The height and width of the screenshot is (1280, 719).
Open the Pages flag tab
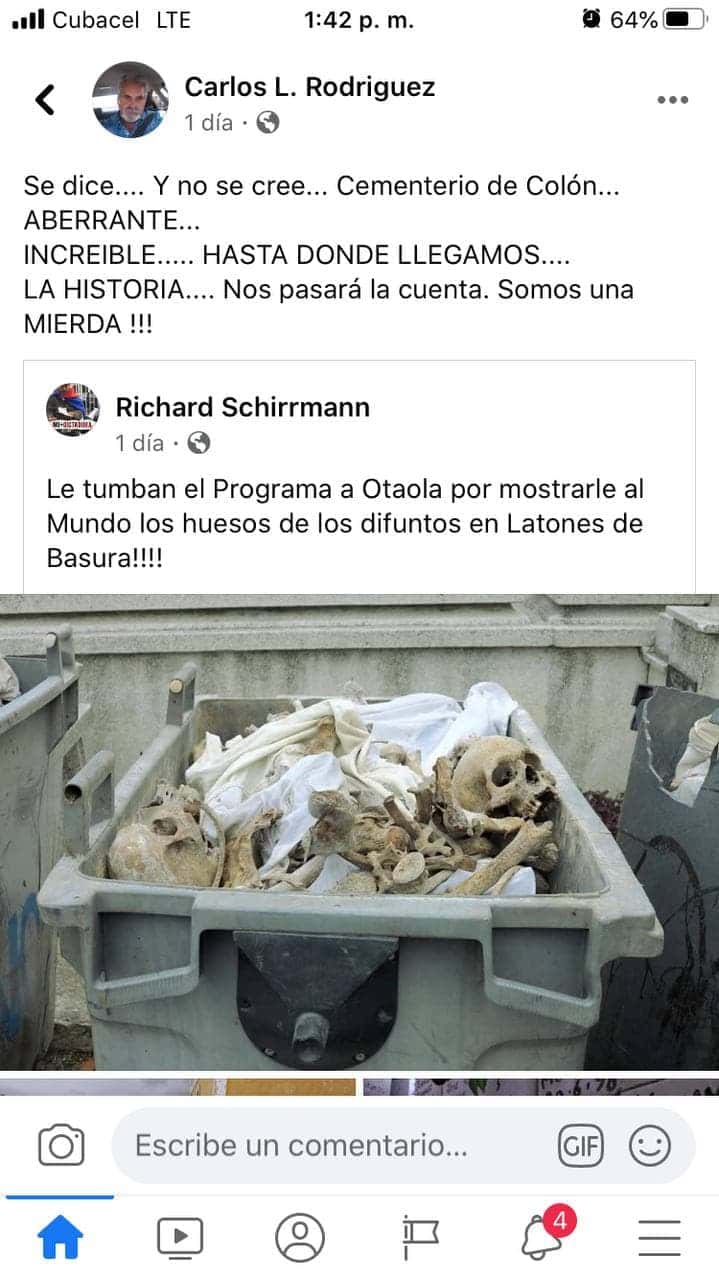[x=420, y=1238]
